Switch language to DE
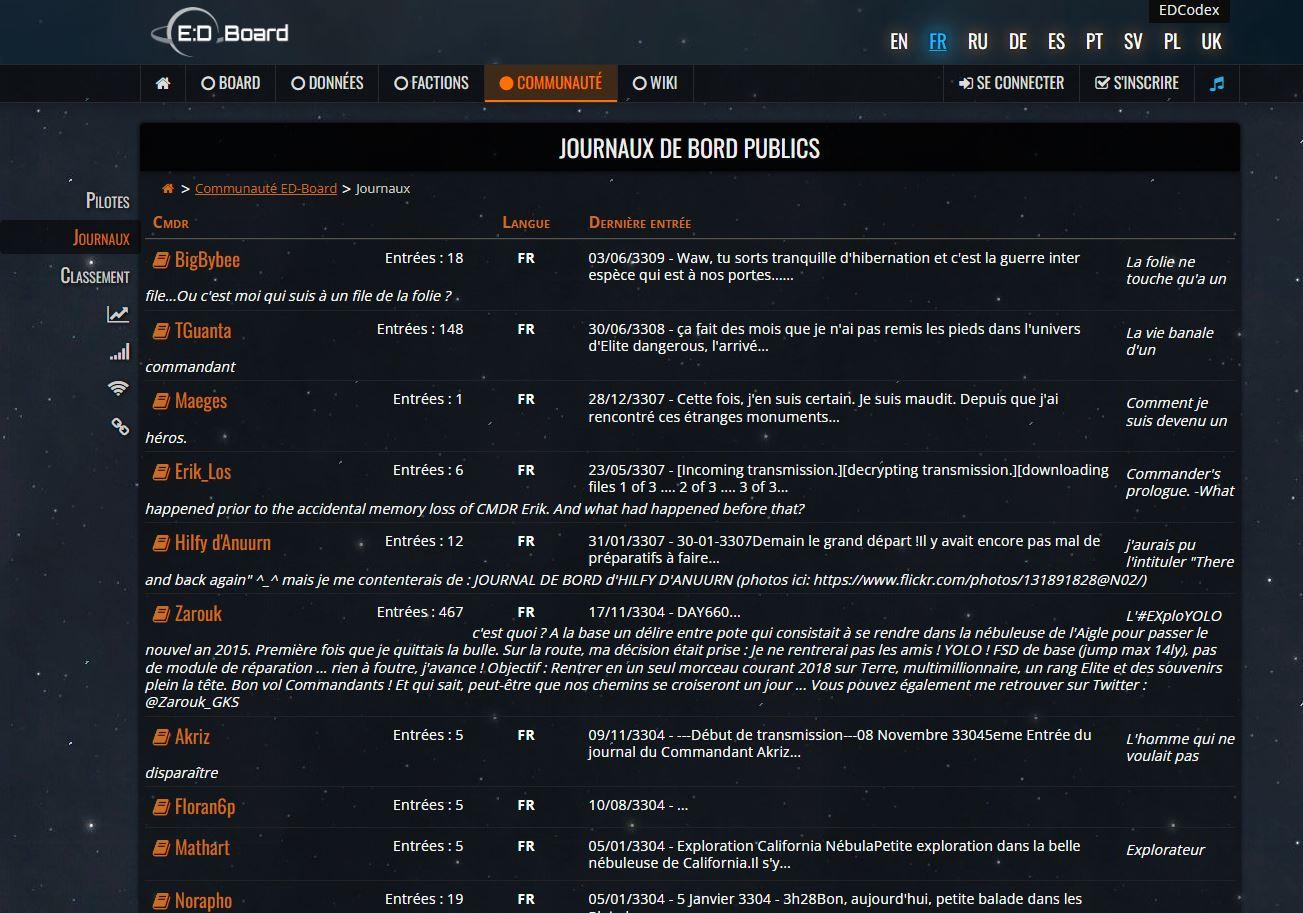The width and height of the screenshot is (1303, 913). coord(1018,41)
